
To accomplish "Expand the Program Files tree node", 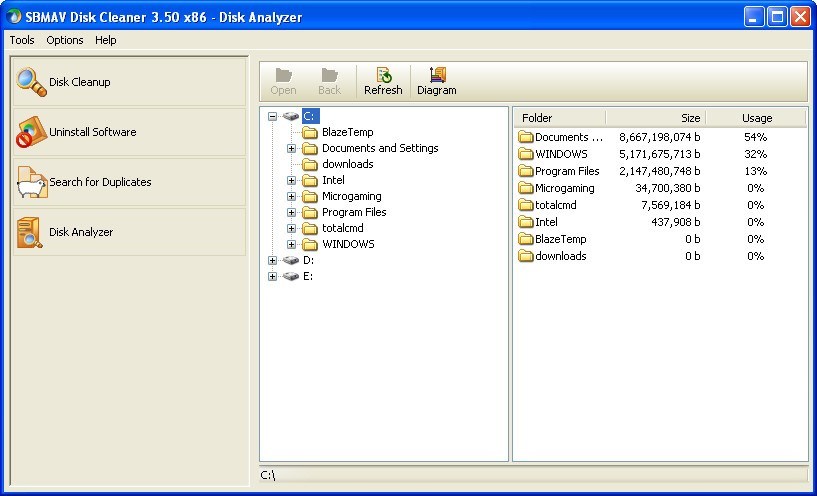I will tap(291, 213).
